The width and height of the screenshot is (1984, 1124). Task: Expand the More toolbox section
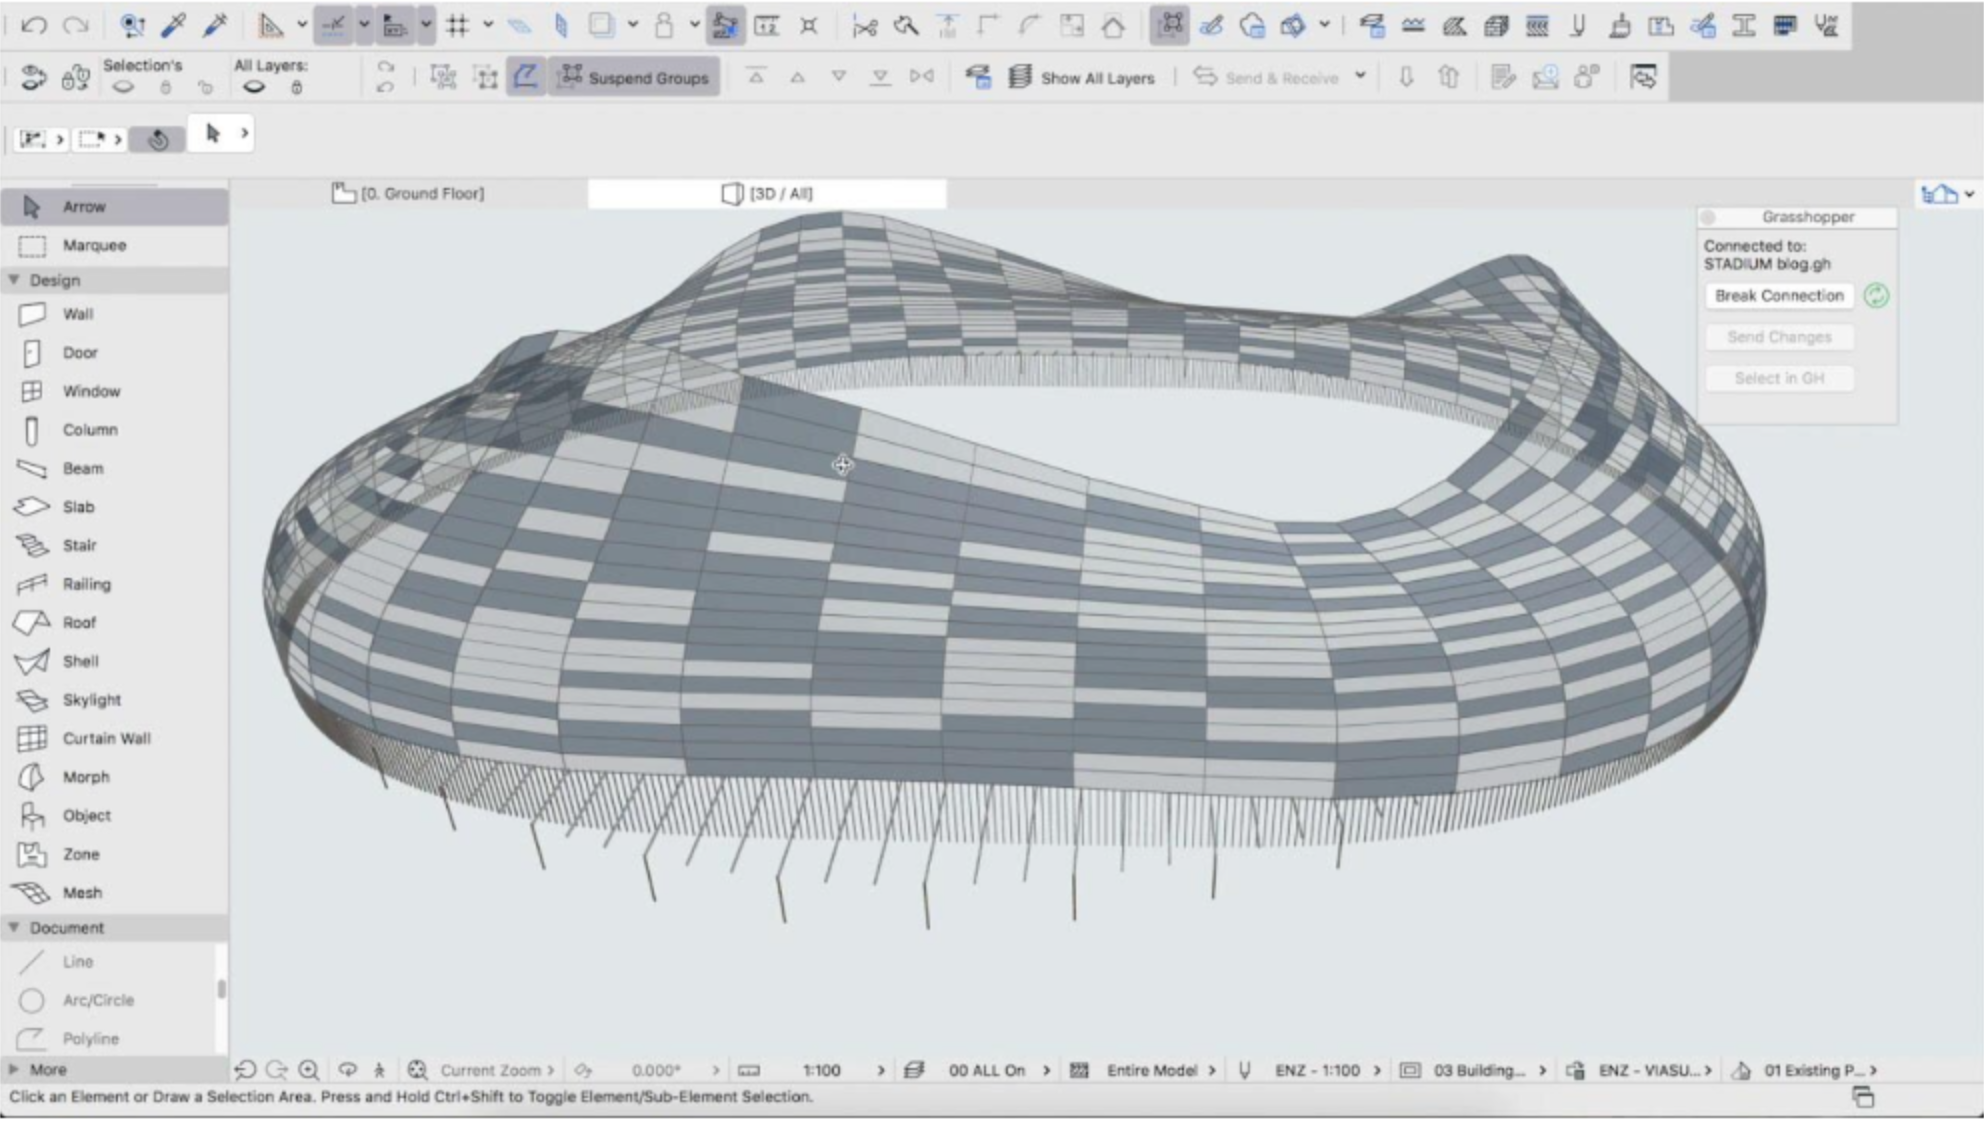15,1069
